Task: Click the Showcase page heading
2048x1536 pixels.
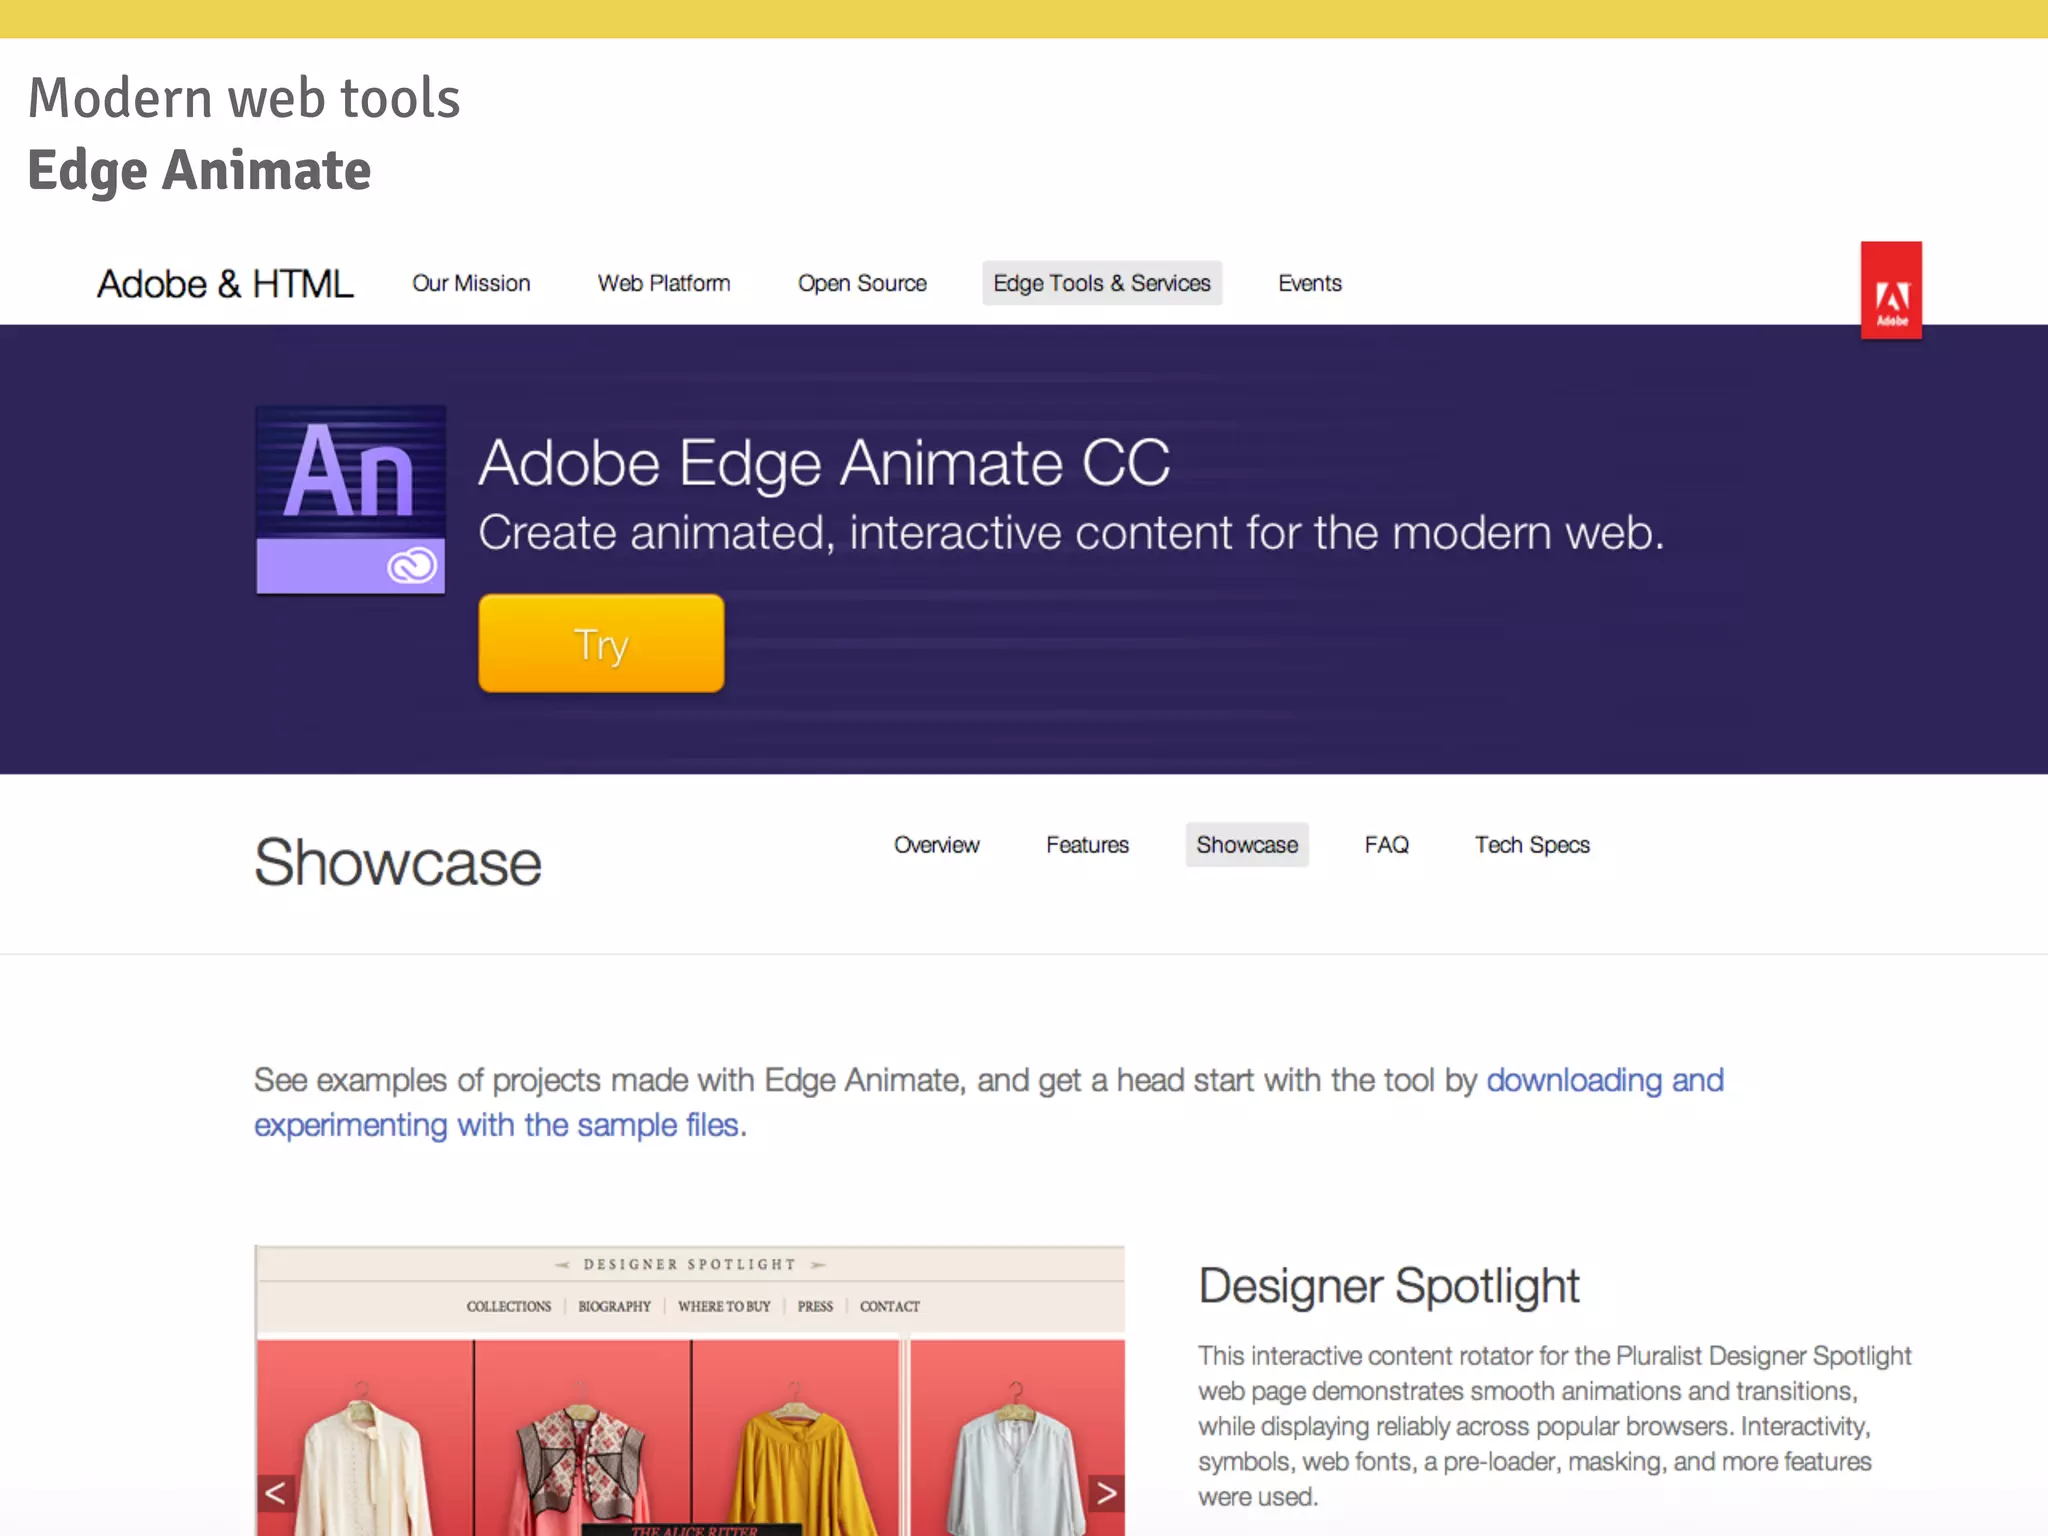Action: click(398, 862)
